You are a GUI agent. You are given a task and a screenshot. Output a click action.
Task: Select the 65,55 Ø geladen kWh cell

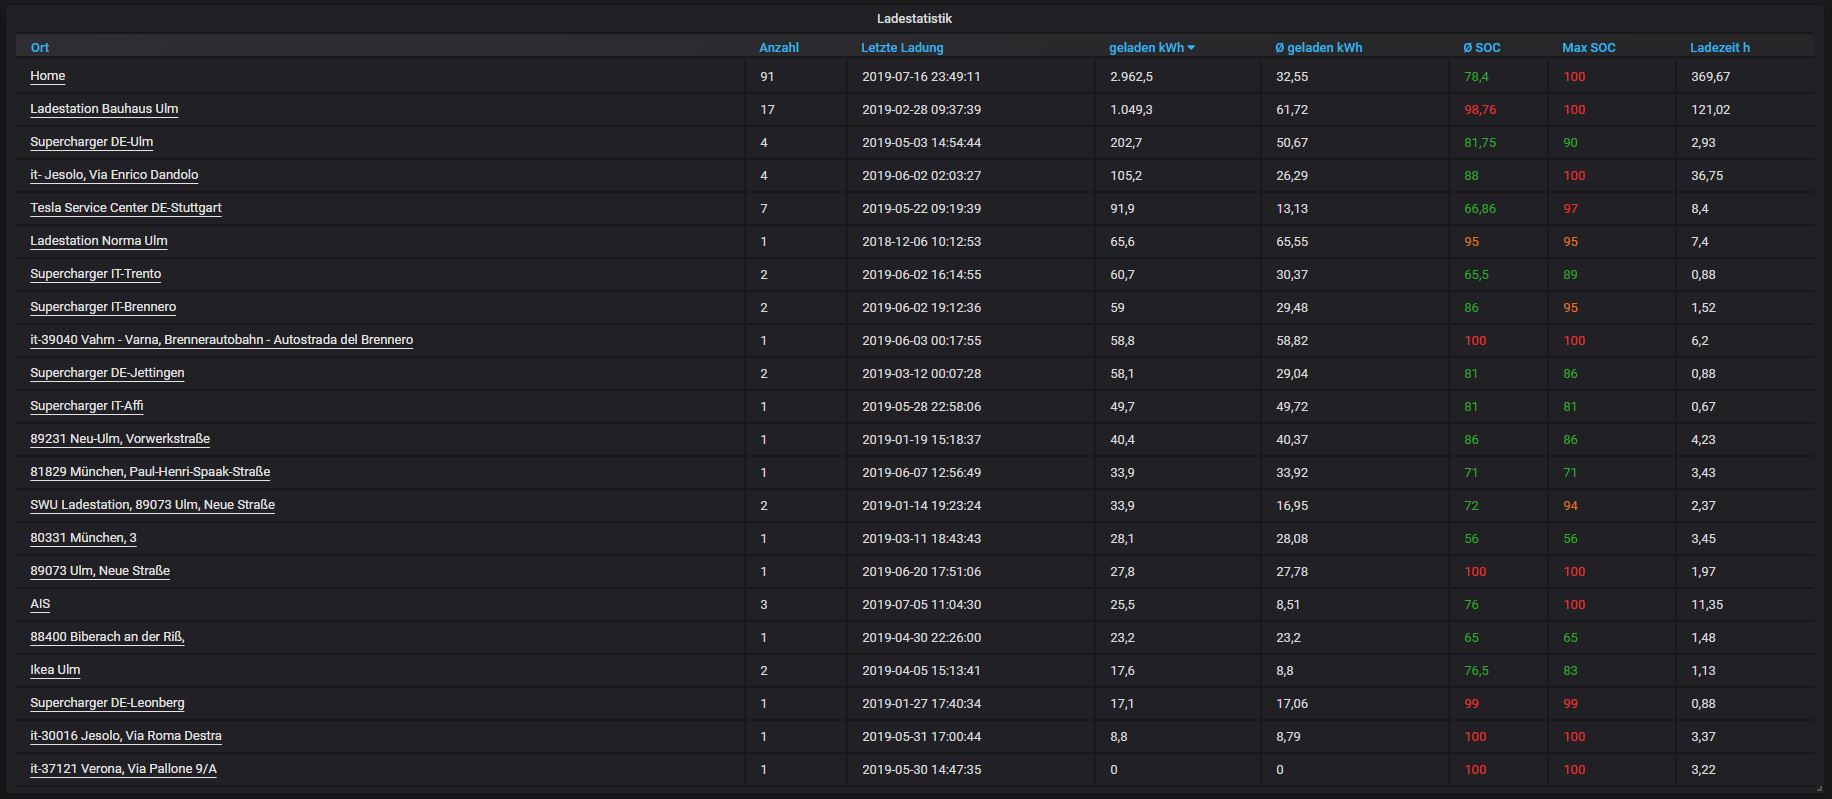[x=1292, y=241]
